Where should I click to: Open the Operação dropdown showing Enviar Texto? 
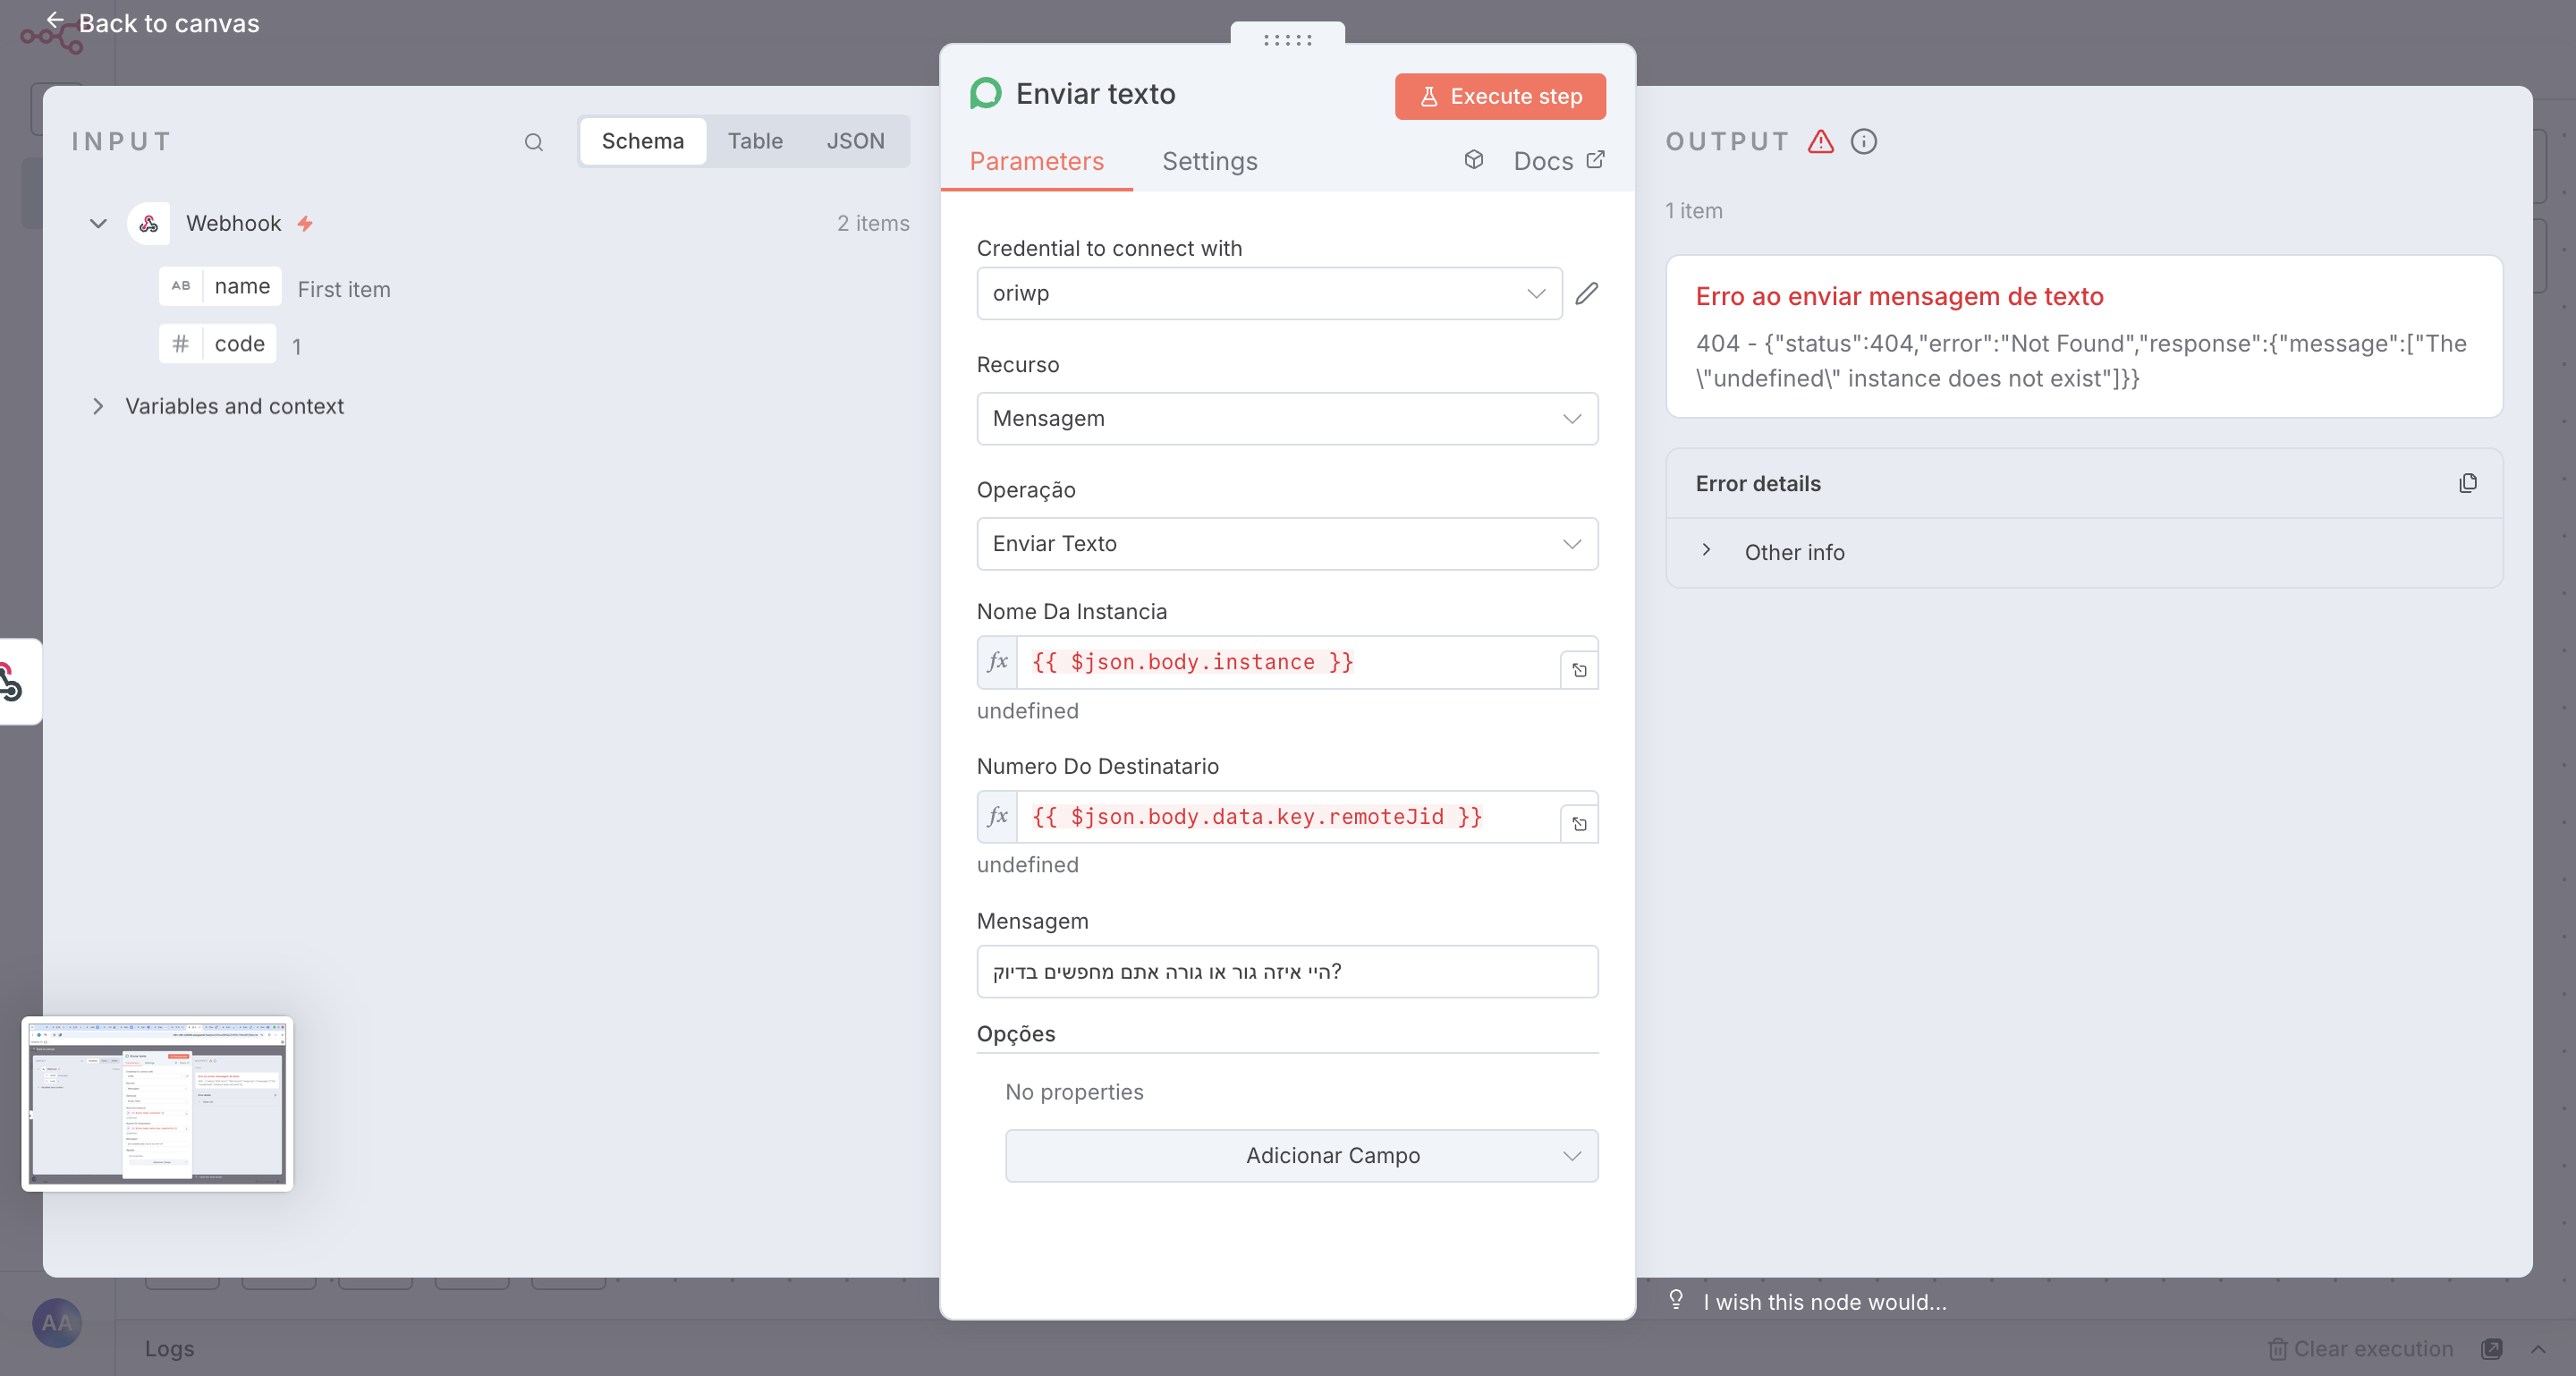(1286, 544)
